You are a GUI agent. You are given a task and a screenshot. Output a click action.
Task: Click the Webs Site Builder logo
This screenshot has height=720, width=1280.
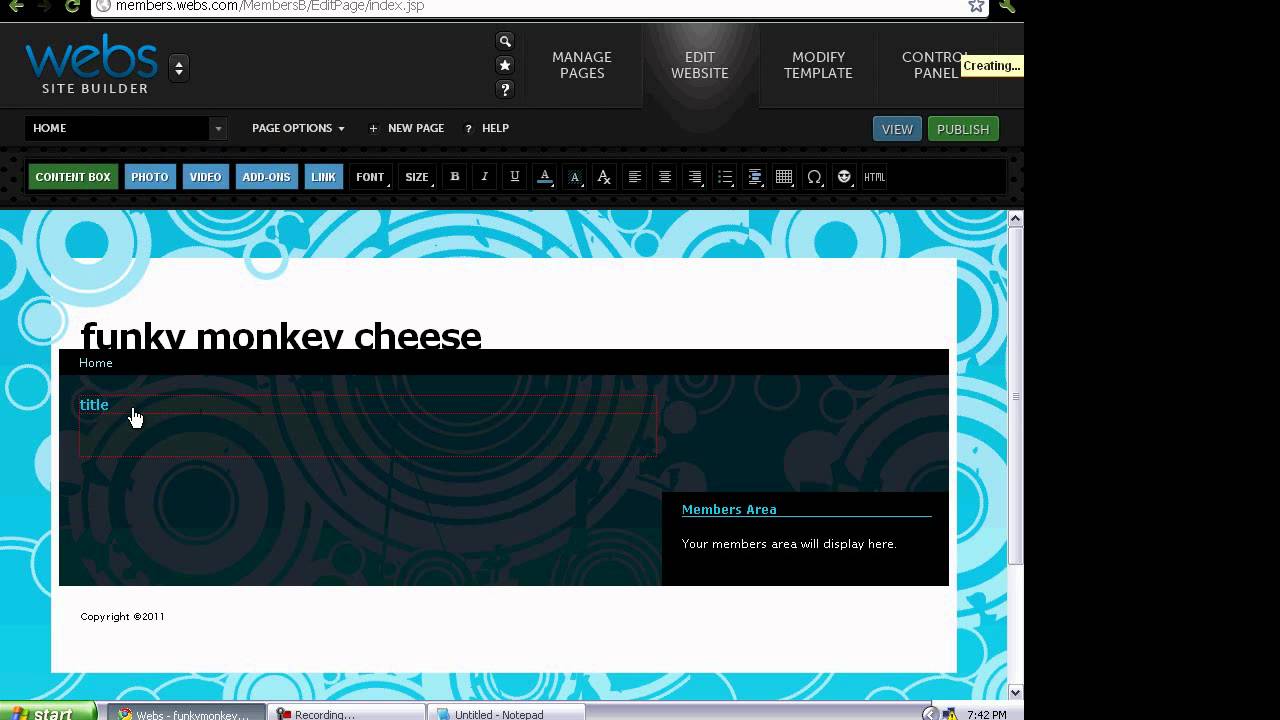tap(92, 65)
